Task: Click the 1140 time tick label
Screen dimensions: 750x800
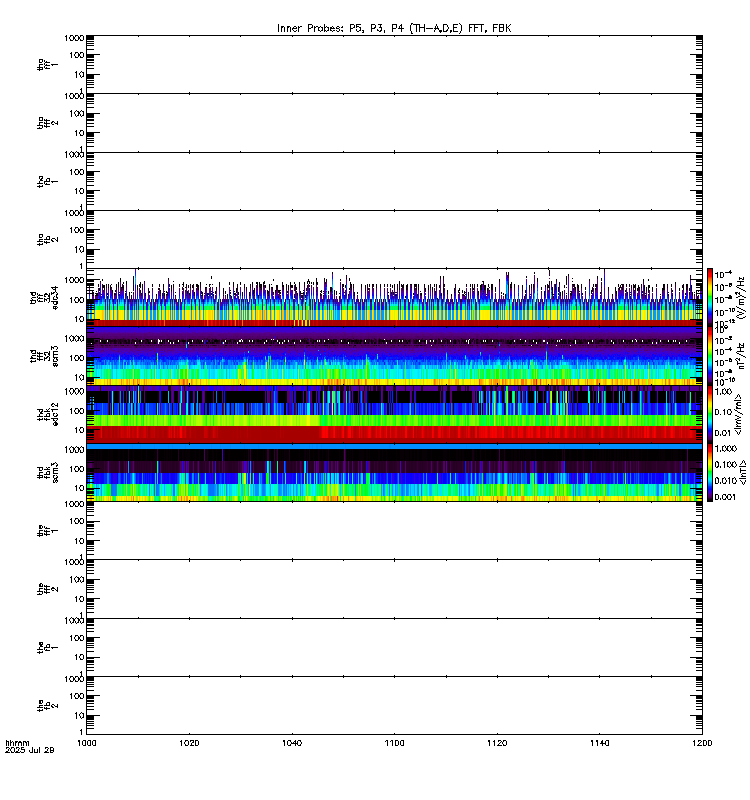Action: [x=599, y=743]
